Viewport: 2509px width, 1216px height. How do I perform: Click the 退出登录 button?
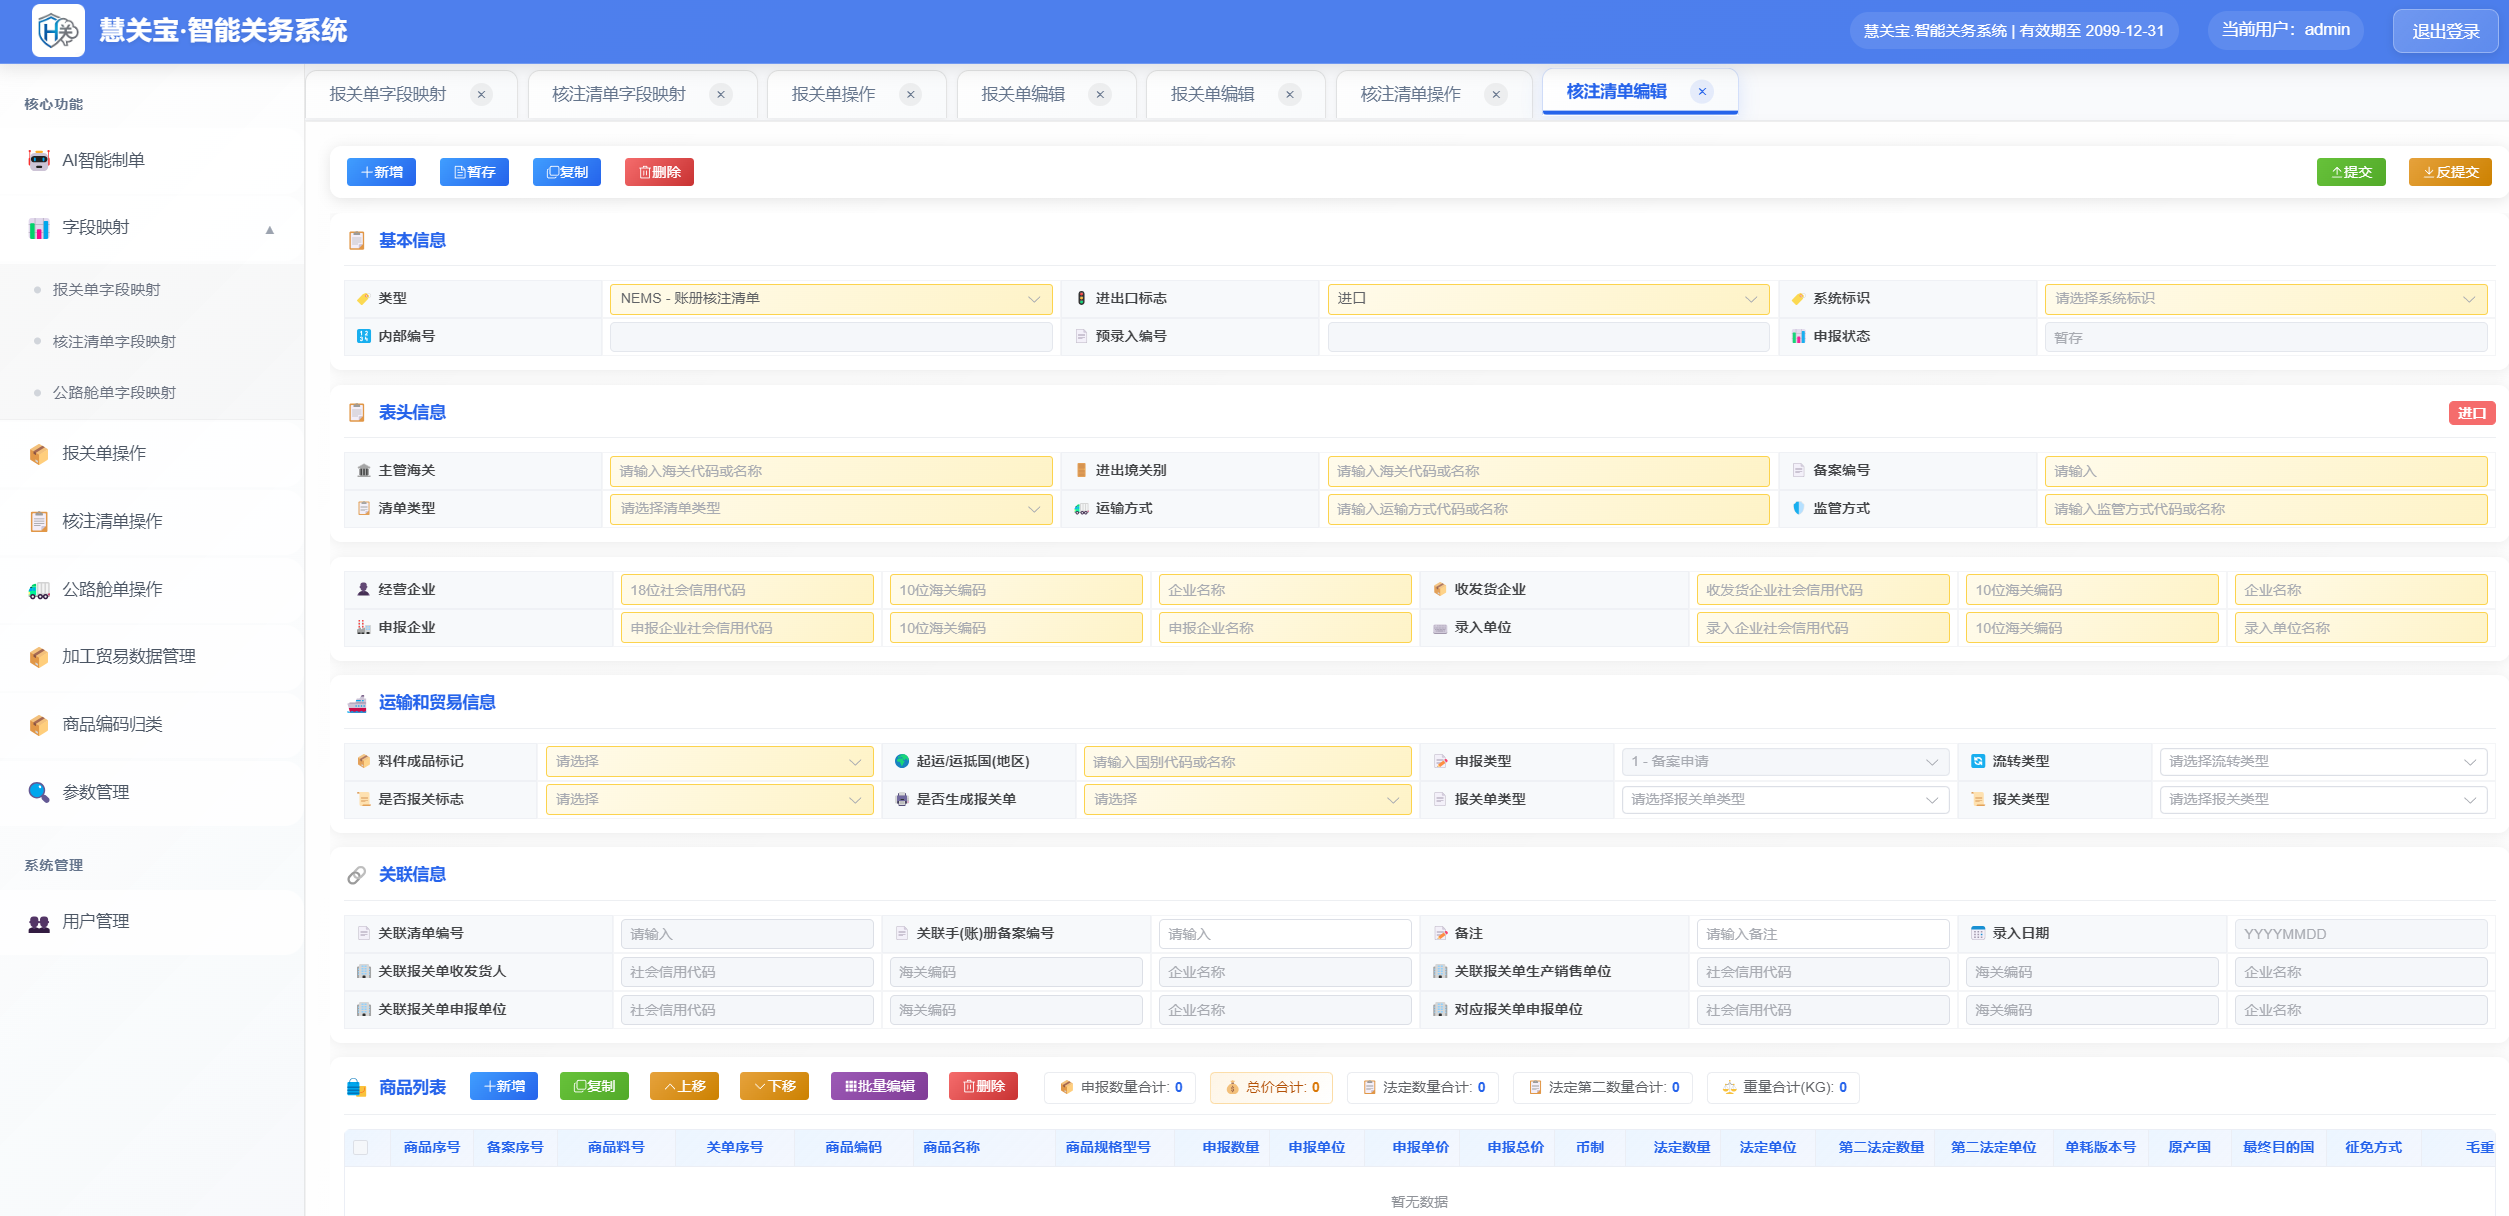click(2445, 31)
